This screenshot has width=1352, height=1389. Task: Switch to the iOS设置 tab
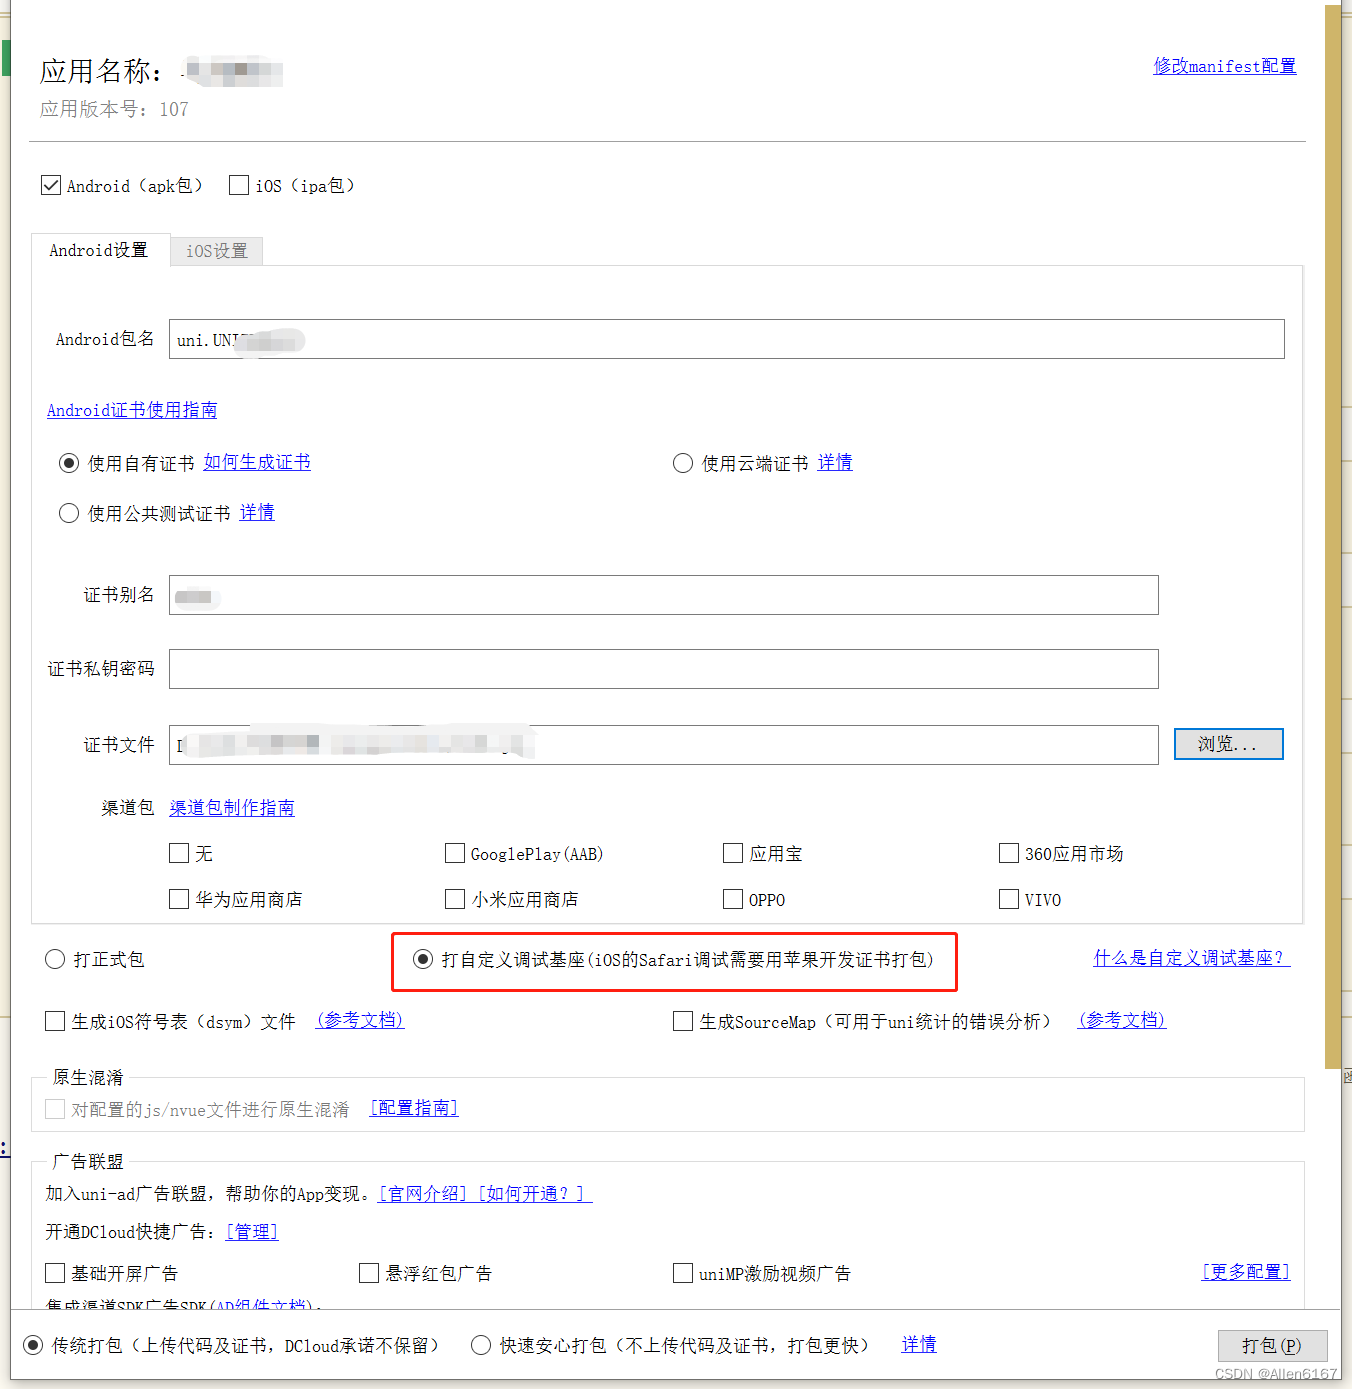[x=216, y=250]
